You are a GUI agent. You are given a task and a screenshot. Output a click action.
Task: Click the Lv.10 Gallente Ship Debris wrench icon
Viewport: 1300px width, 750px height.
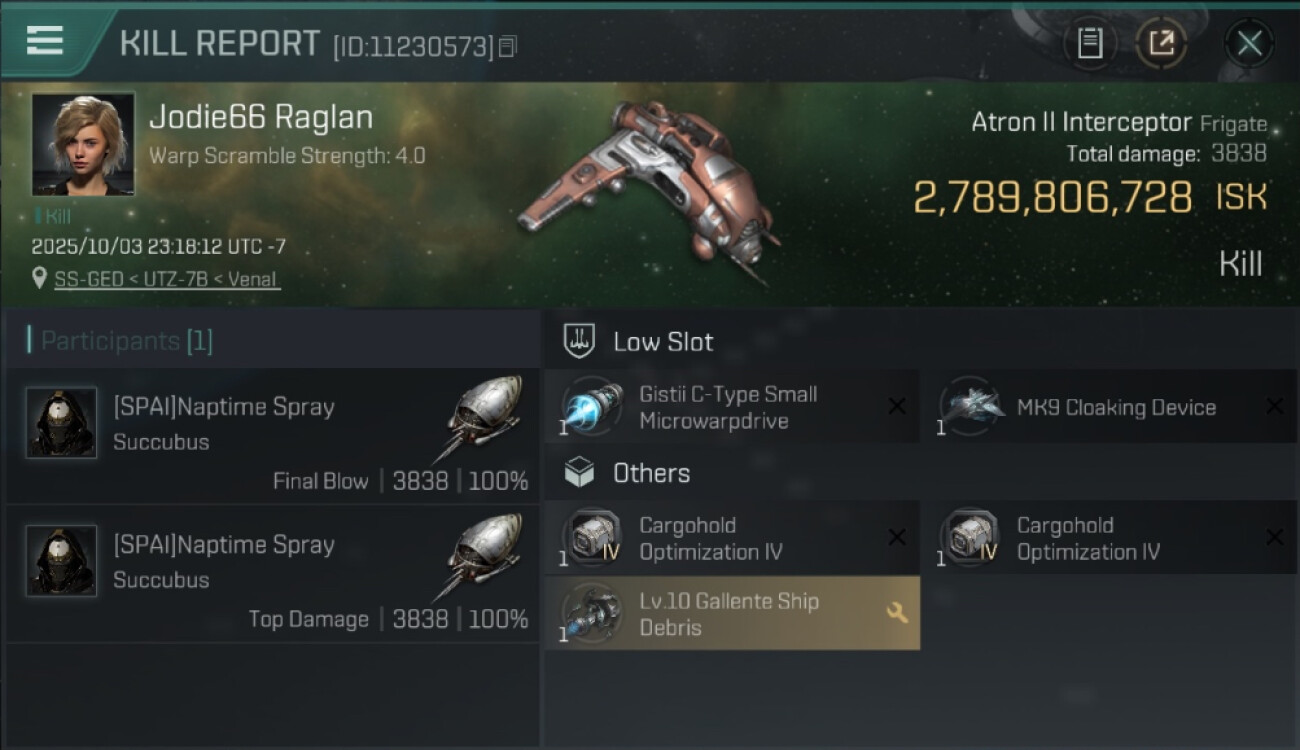(897, 613)
